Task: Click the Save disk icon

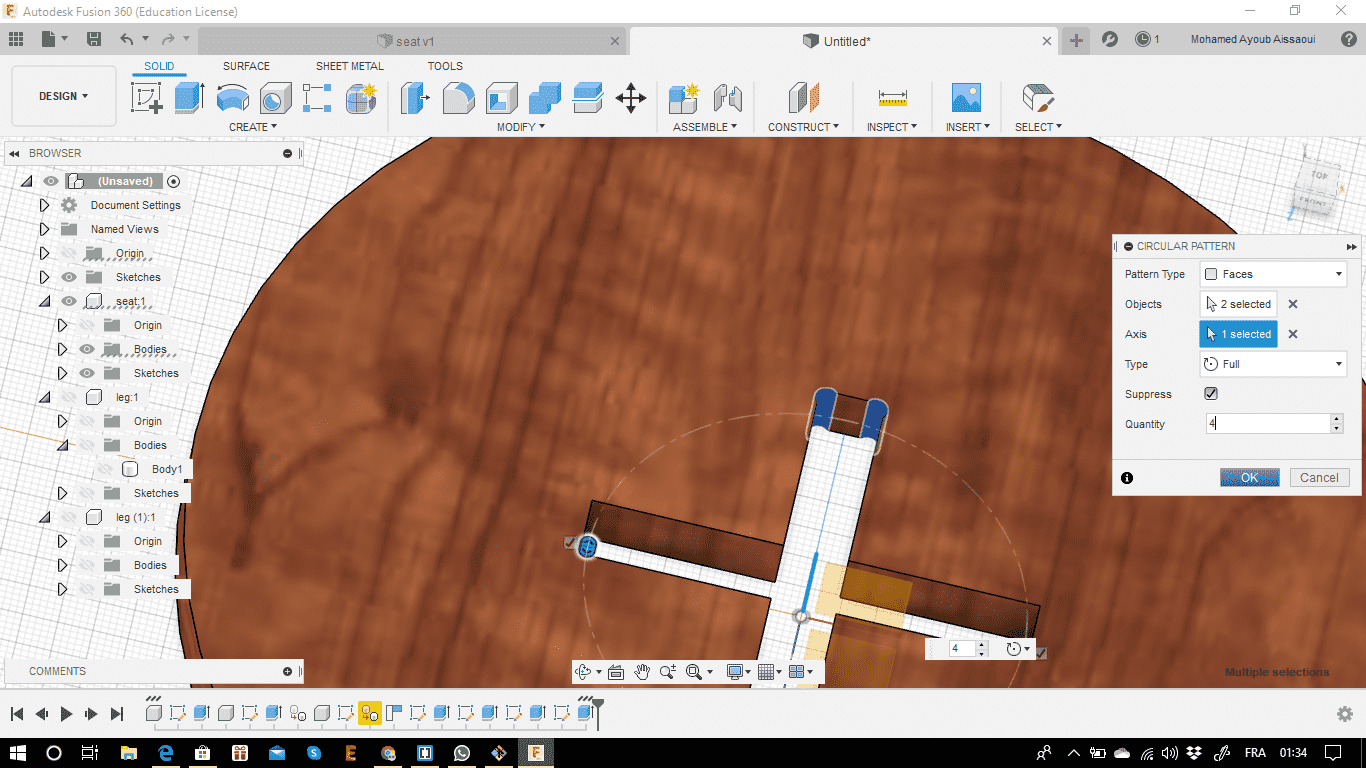Action: [94, 39]
